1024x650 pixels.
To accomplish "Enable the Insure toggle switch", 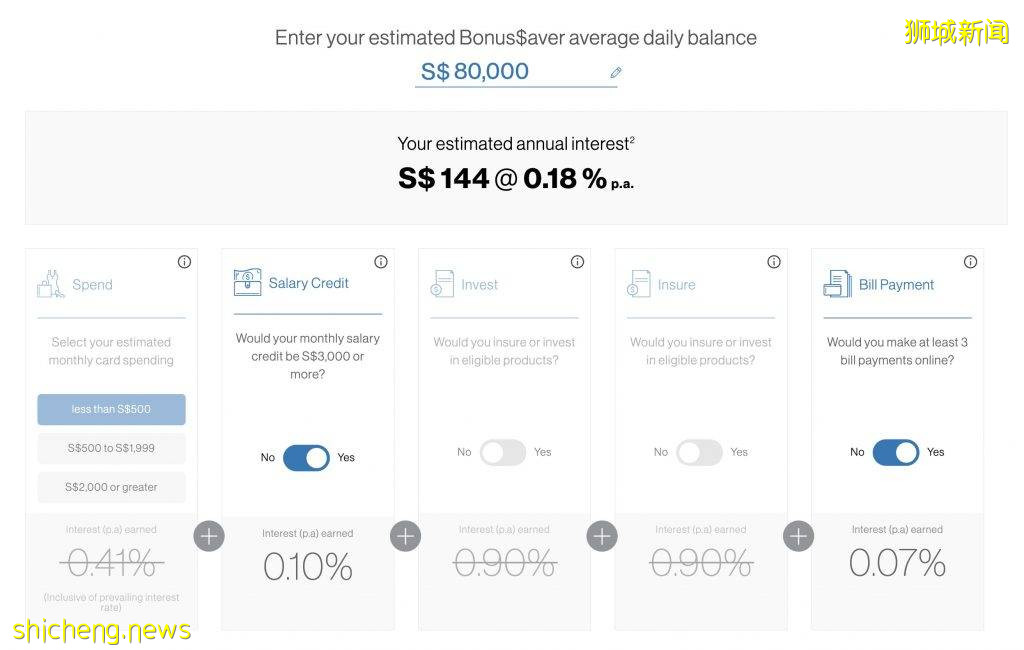I will click(x=699, y=452).
